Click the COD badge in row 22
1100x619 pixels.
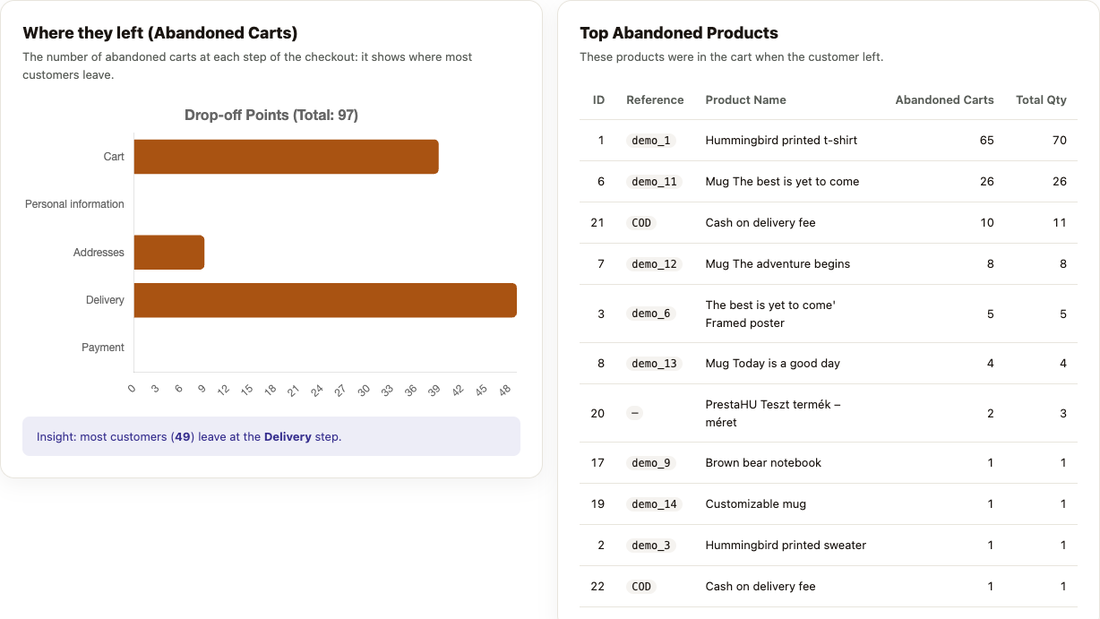[x=641, y=587]
